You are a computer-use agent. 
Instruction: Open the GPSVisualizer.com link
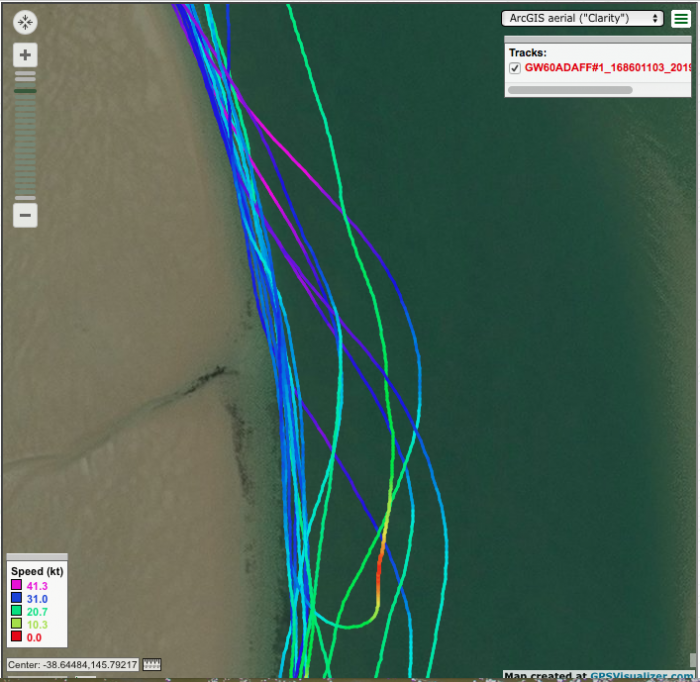click(640, 676)
